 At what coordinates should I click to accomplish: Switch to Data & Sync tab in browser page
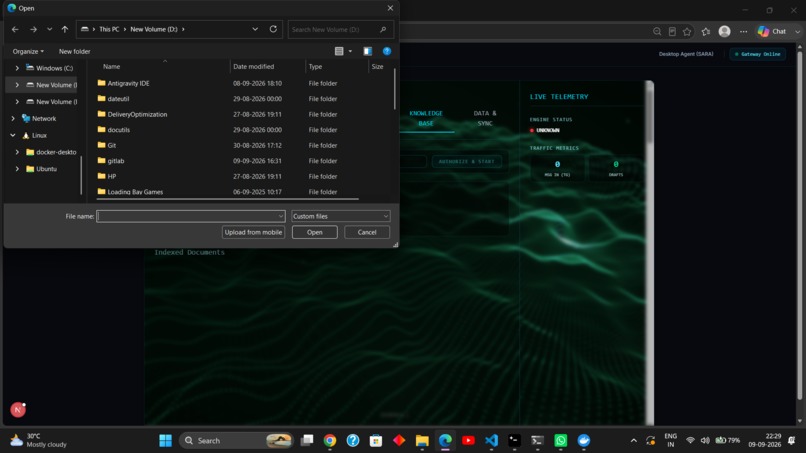tap(485, 118)
